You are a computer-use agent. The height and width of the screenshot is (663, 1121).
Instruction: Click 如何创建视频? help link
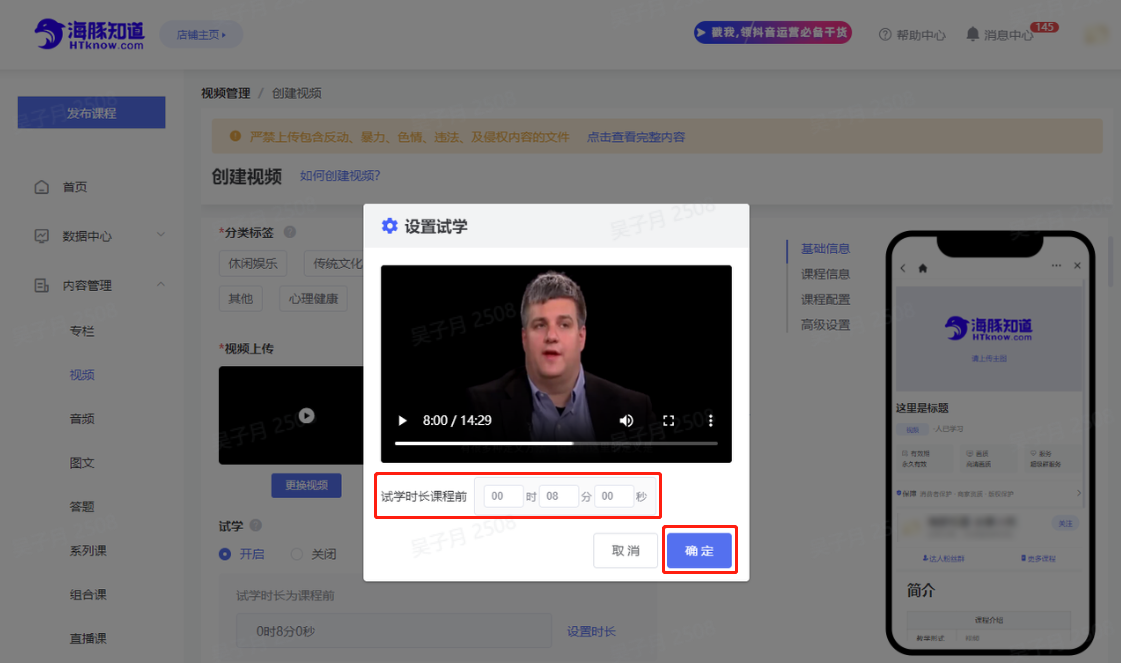(x=340, y=175)
